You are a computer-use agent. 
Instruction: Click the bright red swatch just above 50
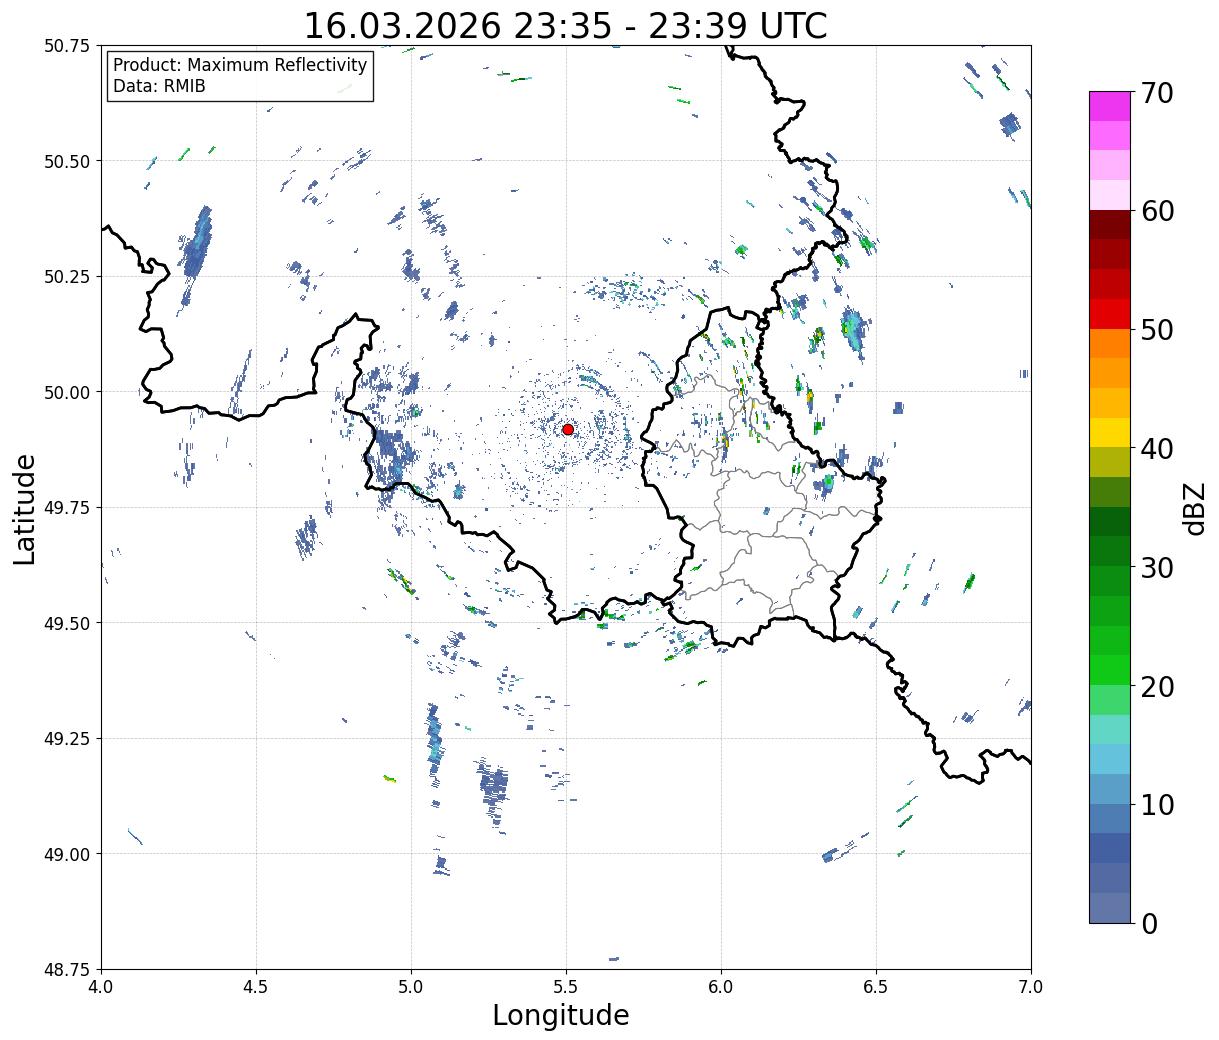pos(1110,314)
